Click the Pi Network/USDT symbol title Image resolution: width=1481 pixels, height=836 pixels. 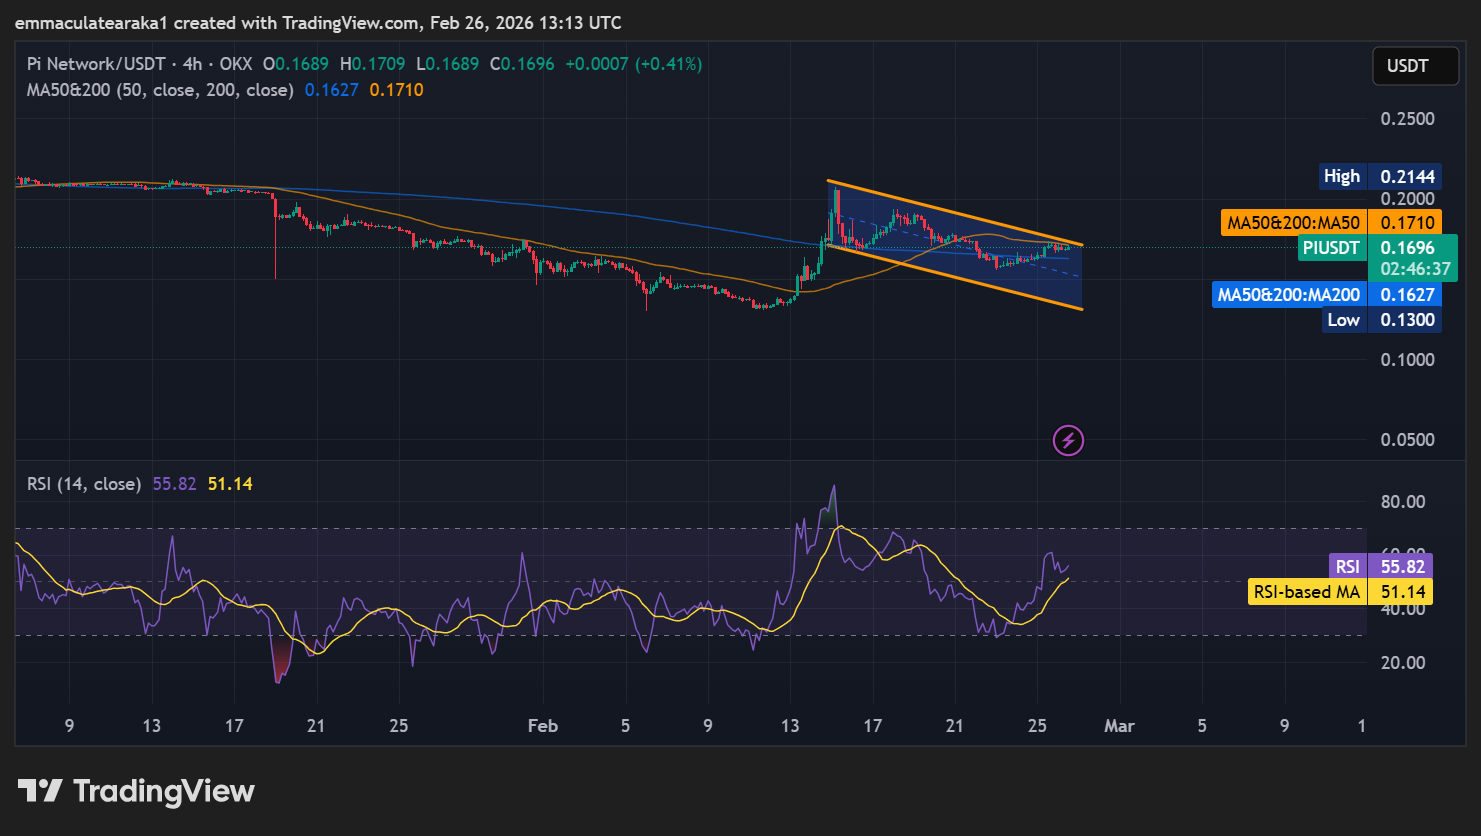click(96, 64)
